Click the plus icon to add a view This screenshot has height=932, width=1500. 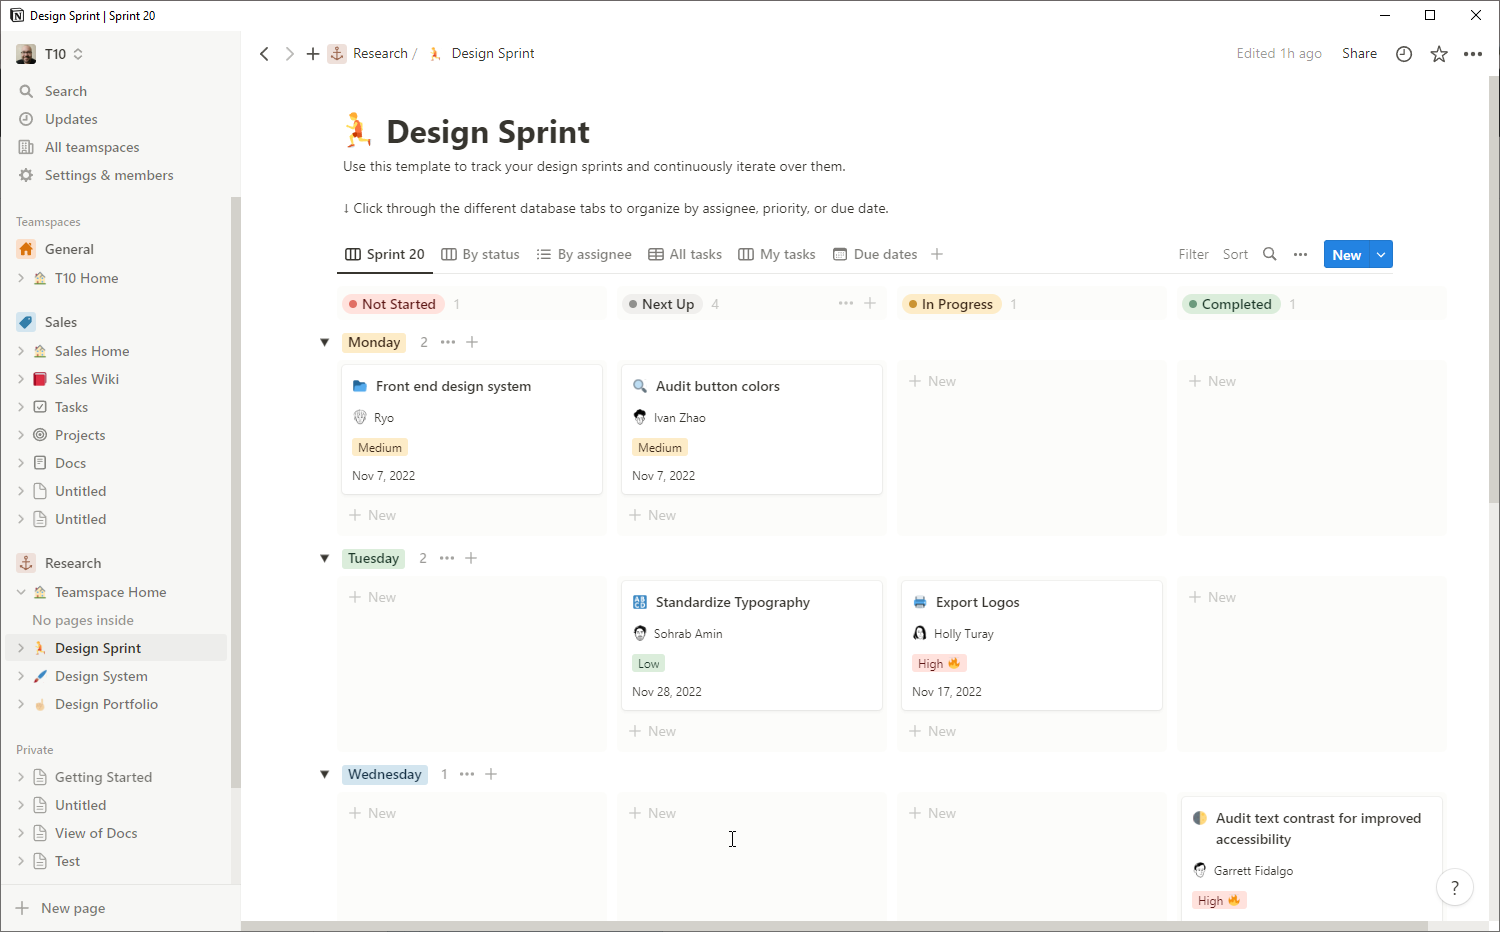937,254
